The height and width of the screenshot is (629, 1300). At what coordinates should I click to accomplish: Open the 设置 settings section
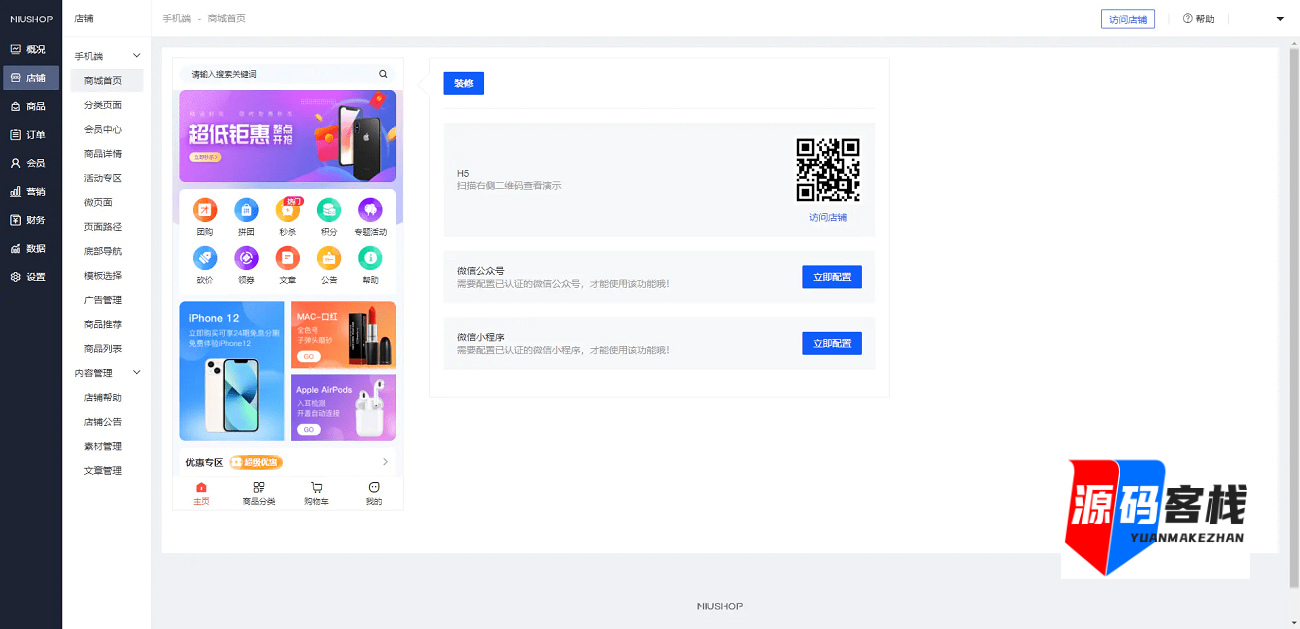point(29,277)
